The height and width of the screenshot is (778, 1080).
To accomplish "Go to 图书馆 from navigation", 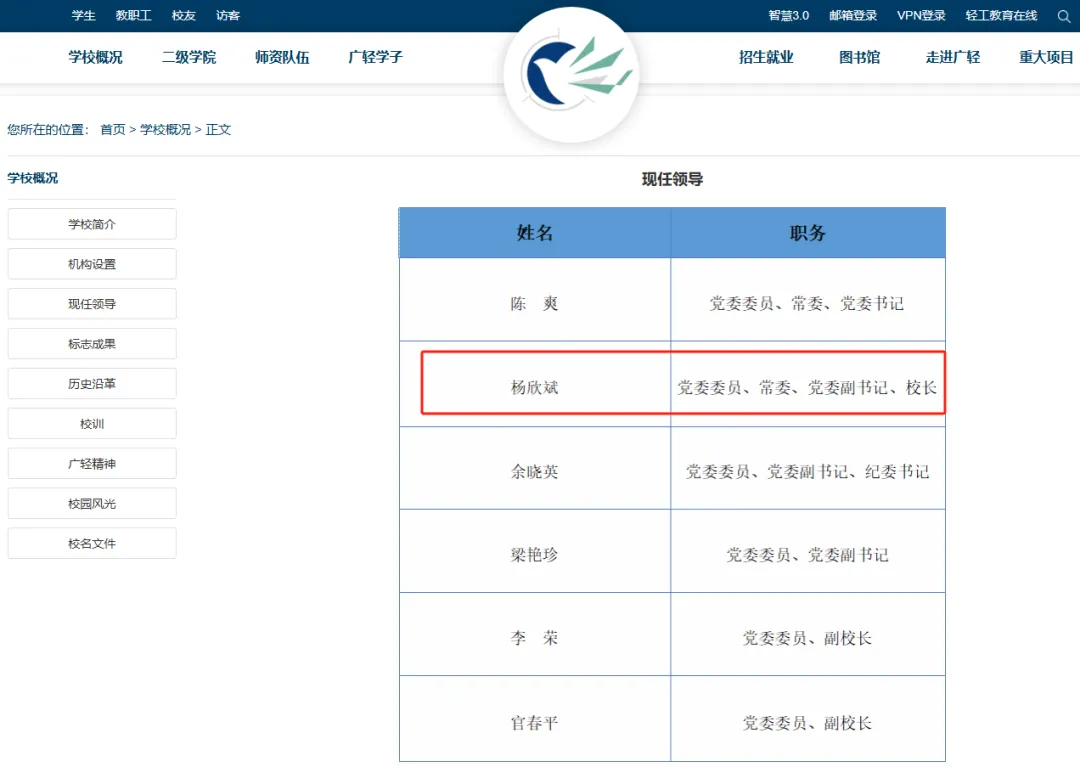I will (x=860, y=58).
